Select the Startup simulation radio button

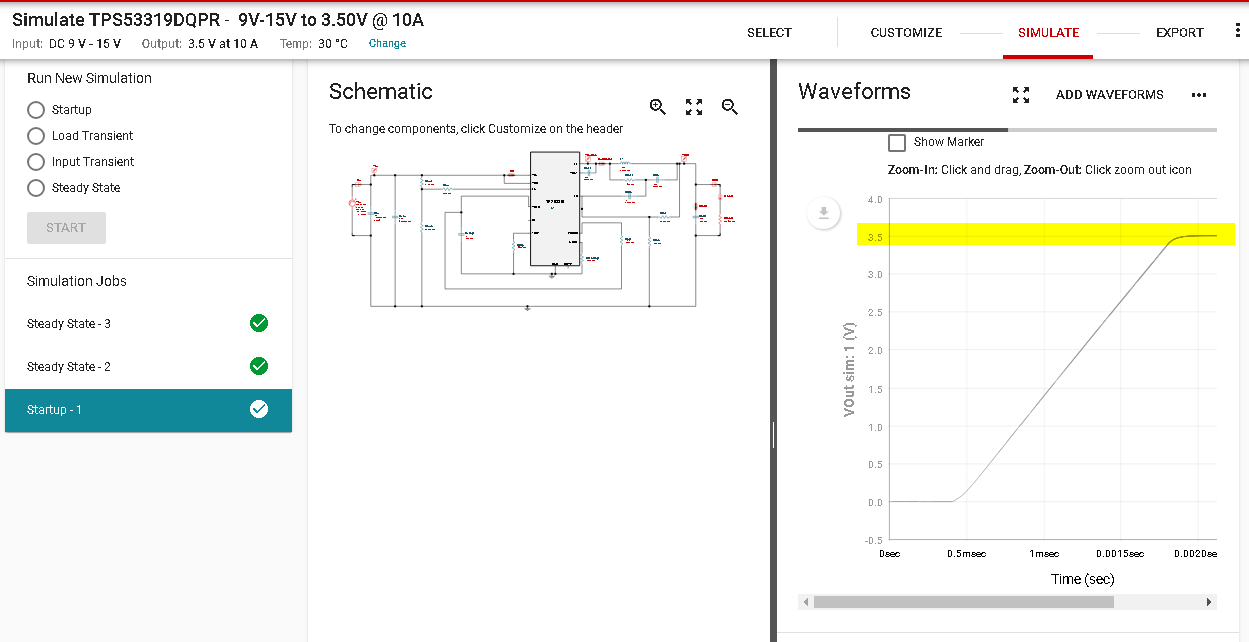35,110
